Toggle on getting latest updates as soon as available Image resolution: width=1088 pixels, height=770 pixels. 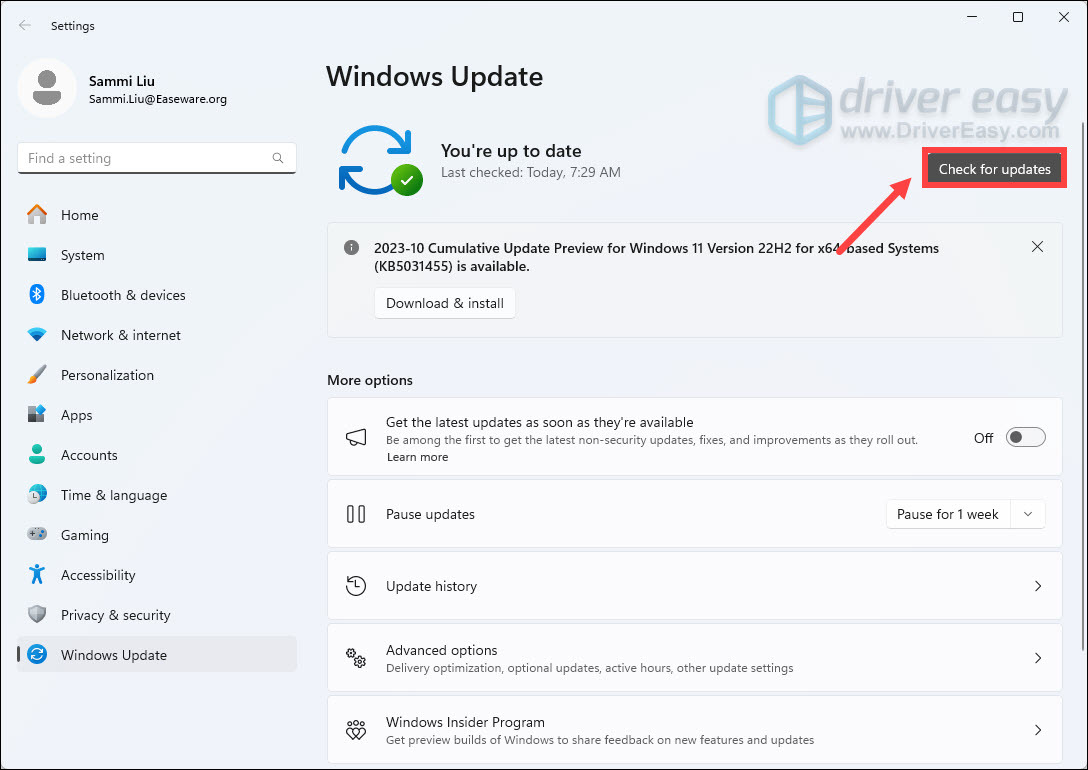1025,437
